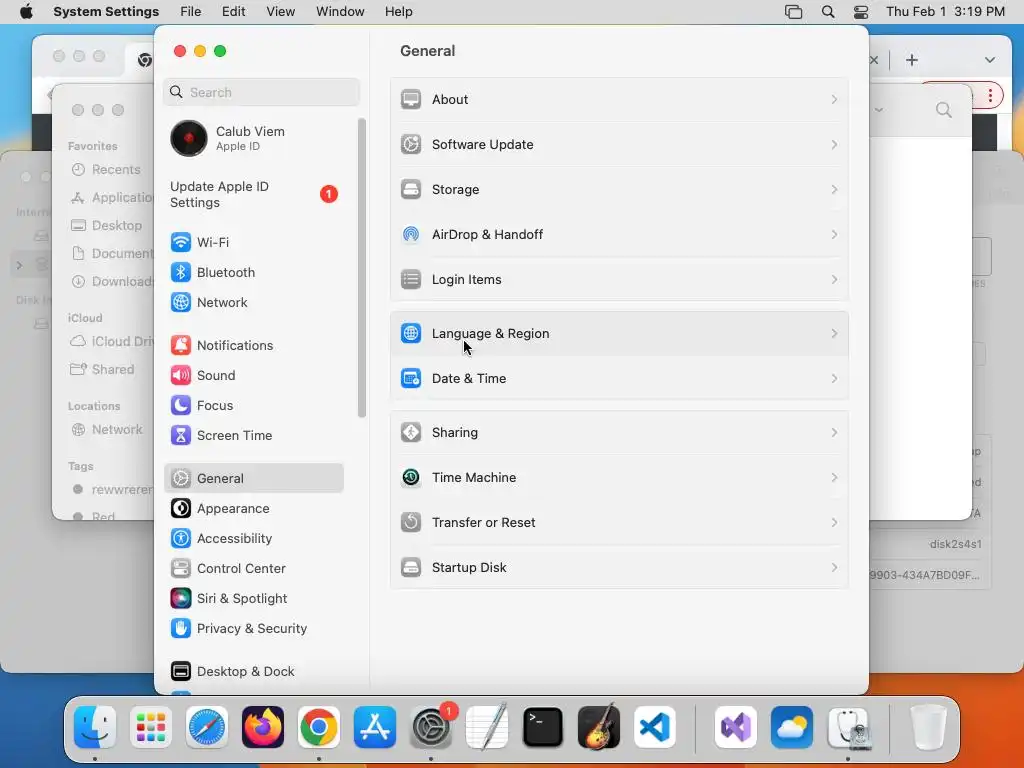Open Calub Viem Apple ID account
This screenshot has height=768, width=1024.
click(x=255, y=138)
